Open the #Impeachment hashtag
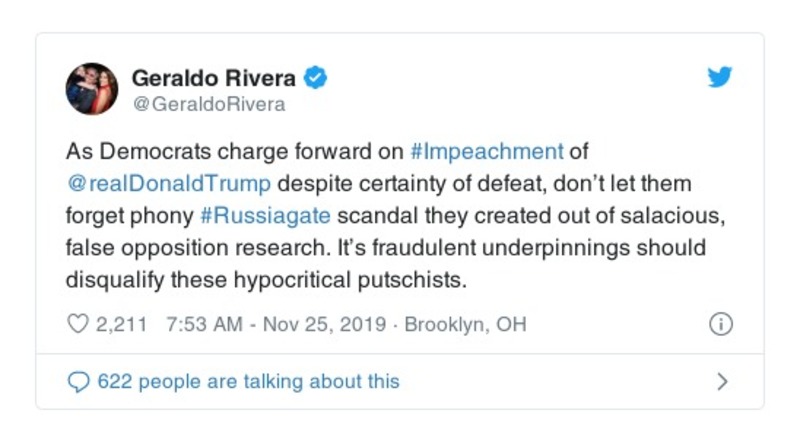This screenshot has width=800, height=445. tap(486, 152)
